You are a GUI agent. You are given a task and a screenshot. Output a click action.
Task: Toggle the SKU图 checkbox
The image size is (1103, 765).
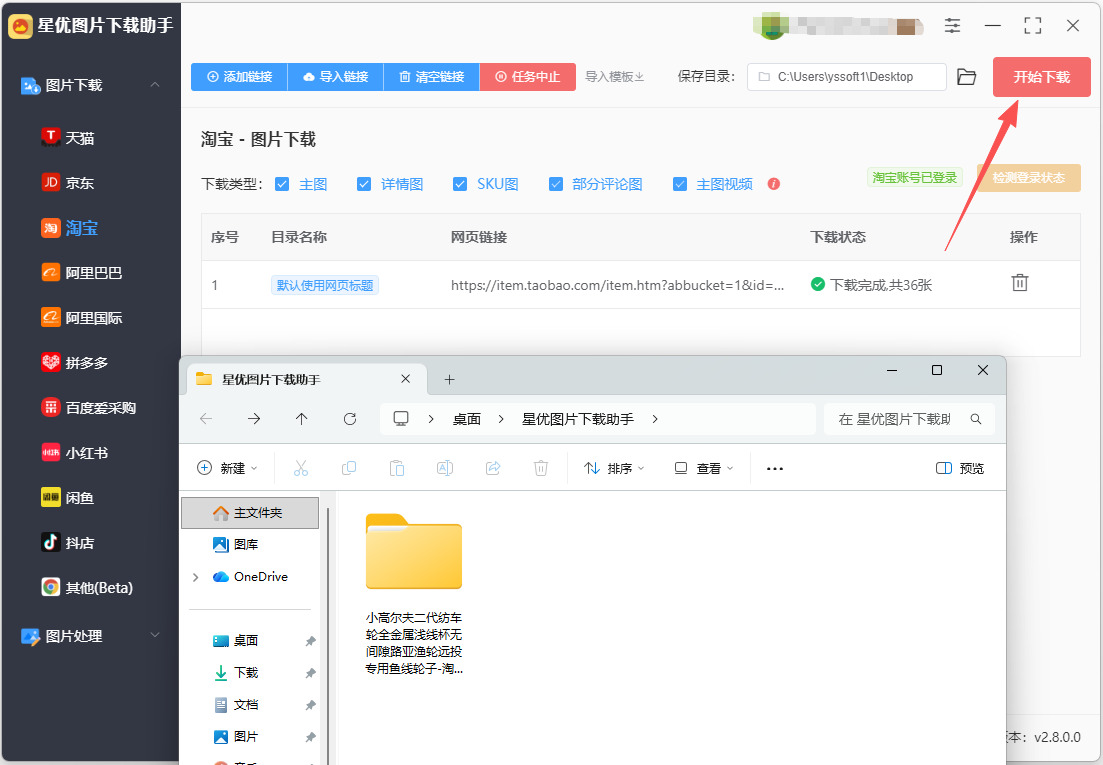[x=460, y=184]
